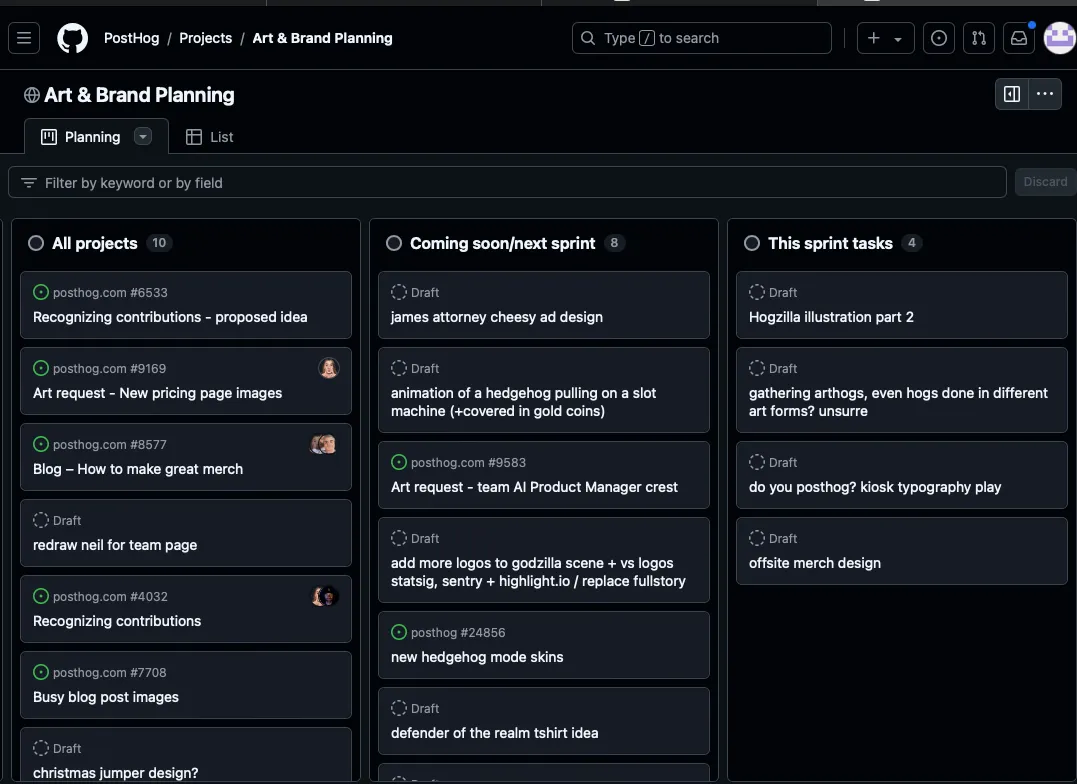Viewport: 1077px width, 784px height.
Task: Open the notifications inbox icon
Action: coord(1018,38)
